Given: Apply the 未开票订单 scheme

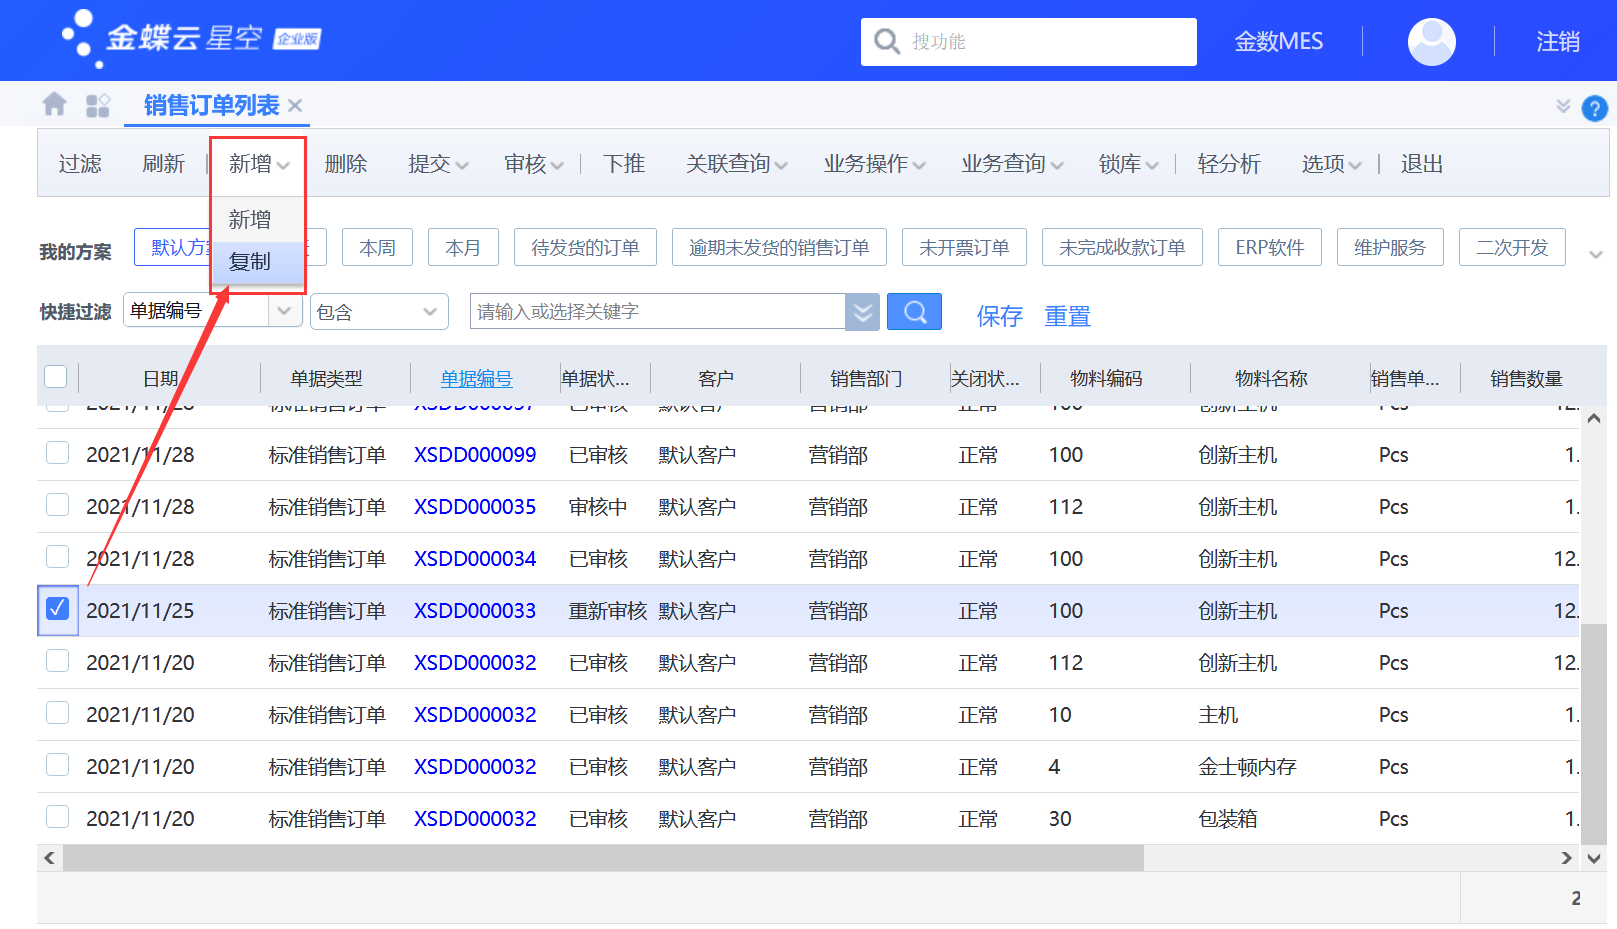Looking at the screenshot, I should tap(964, 247).
